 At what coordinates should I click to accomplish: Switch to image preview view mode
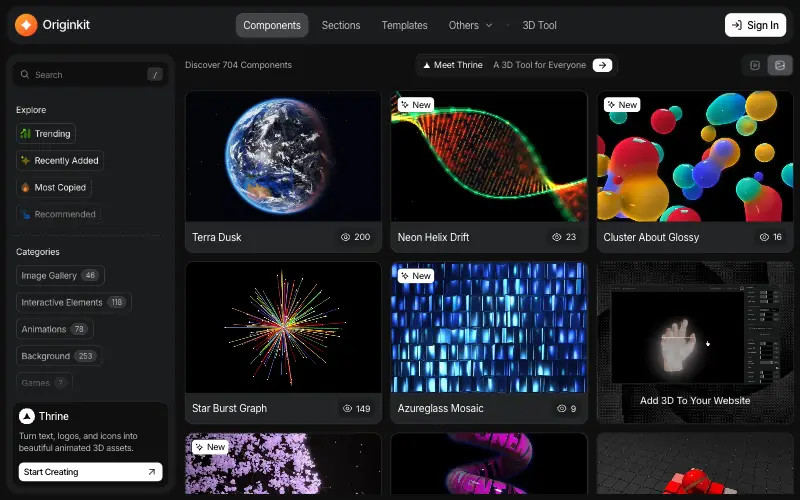[x=780, y=65]
